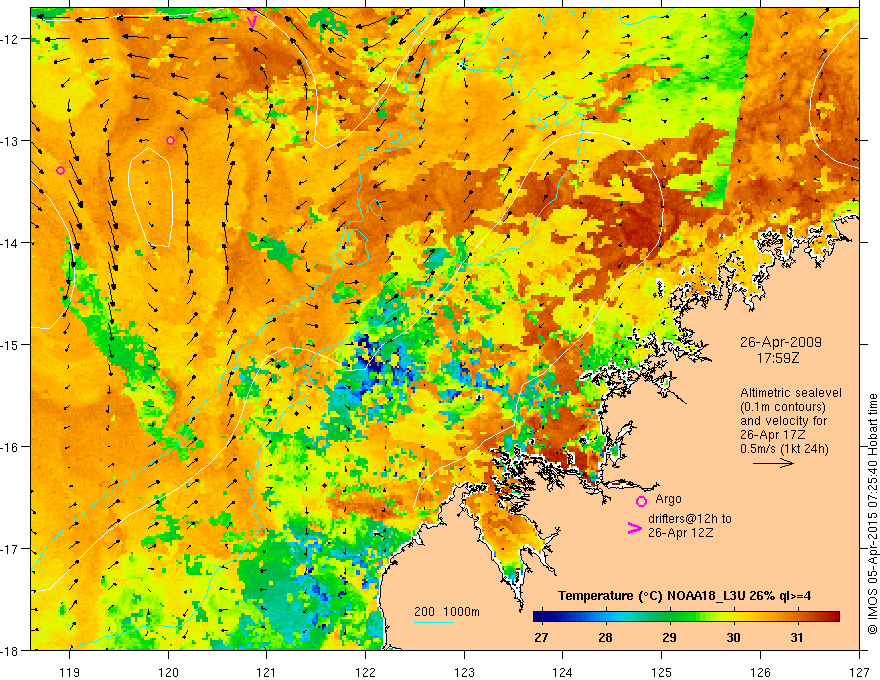Click the '29' color bar label
880x680 pixels.
point(669,637)
